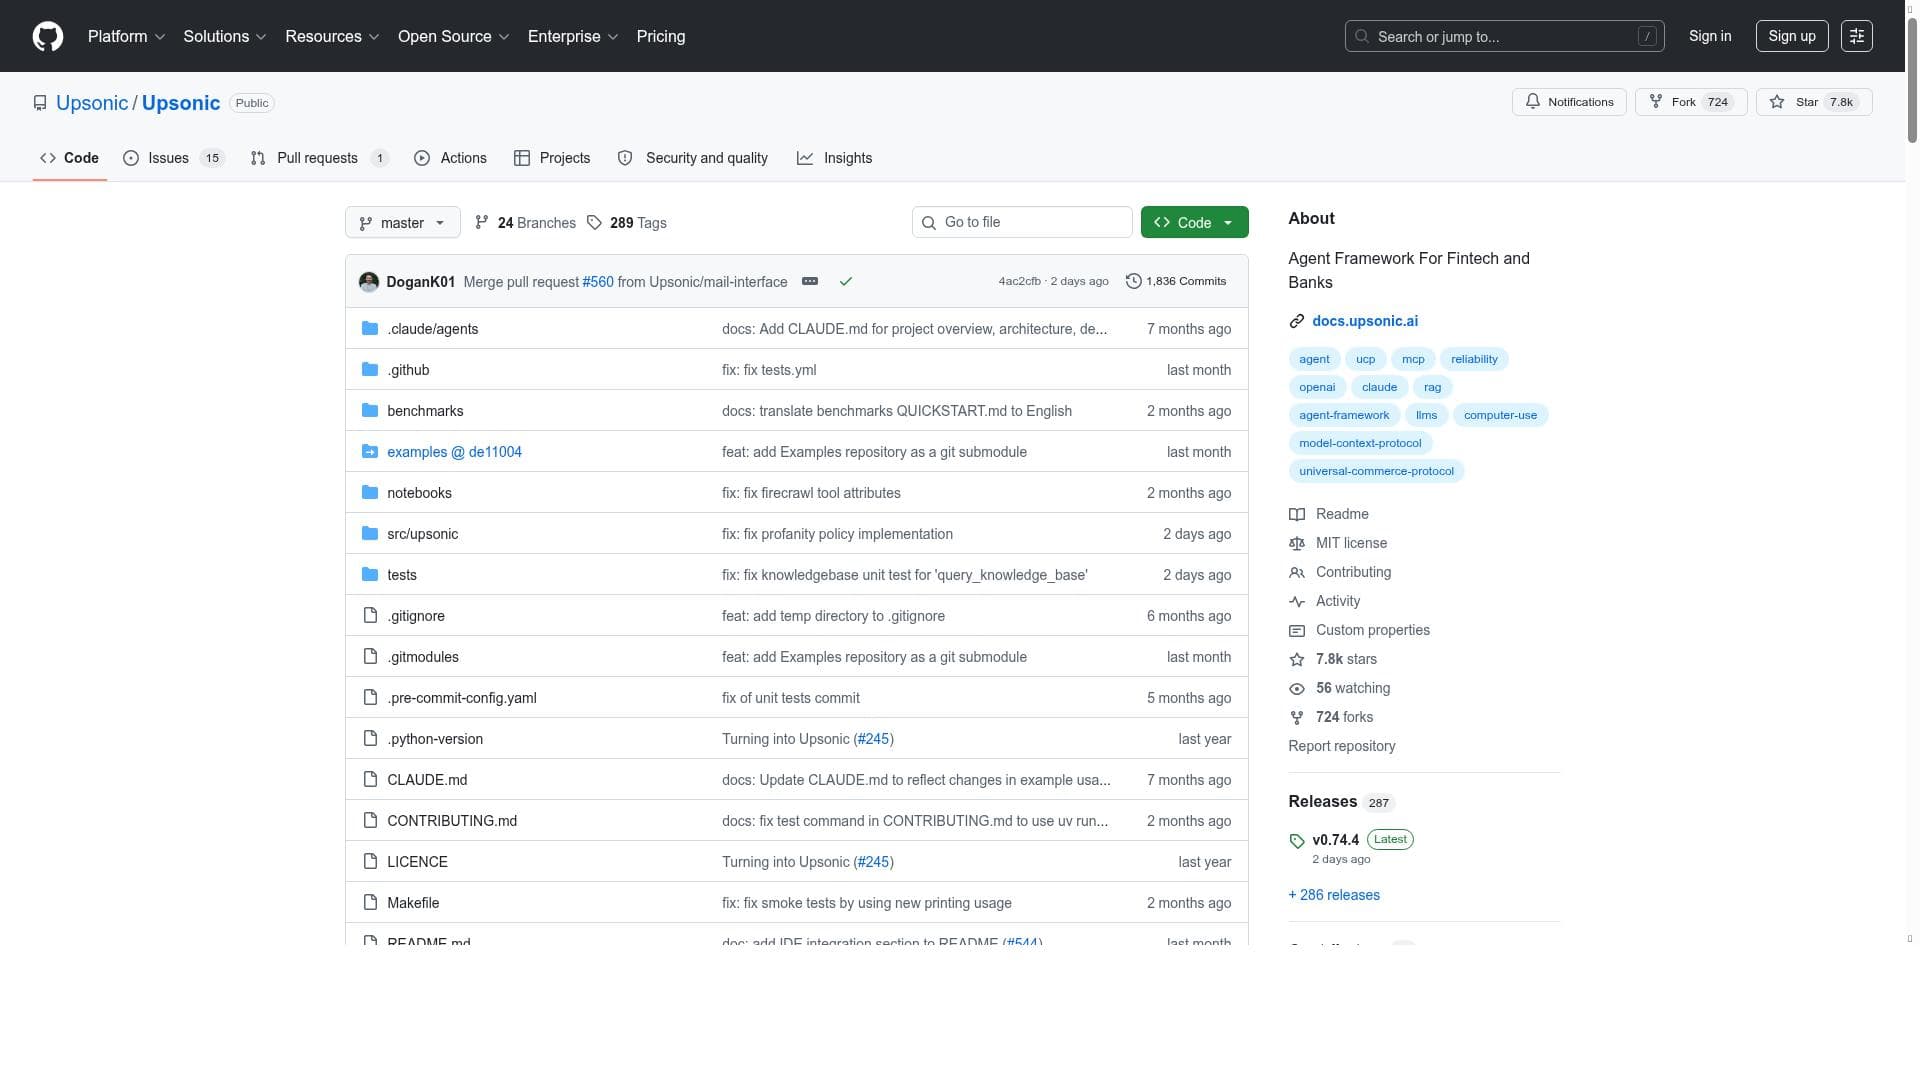Expand the green Code dropdown

pos(1194,223)
